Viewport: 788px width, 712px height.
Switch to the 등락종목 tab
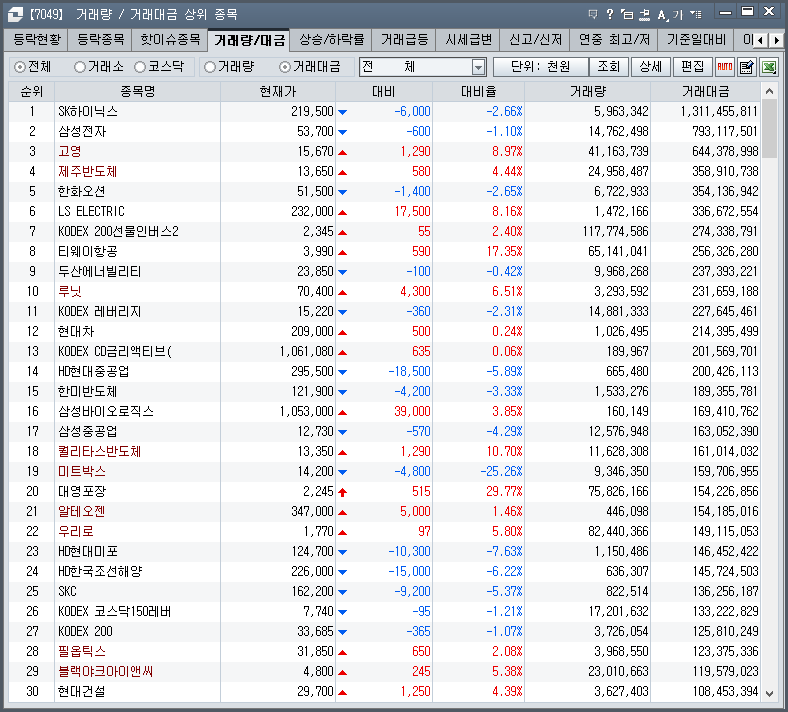100,40
